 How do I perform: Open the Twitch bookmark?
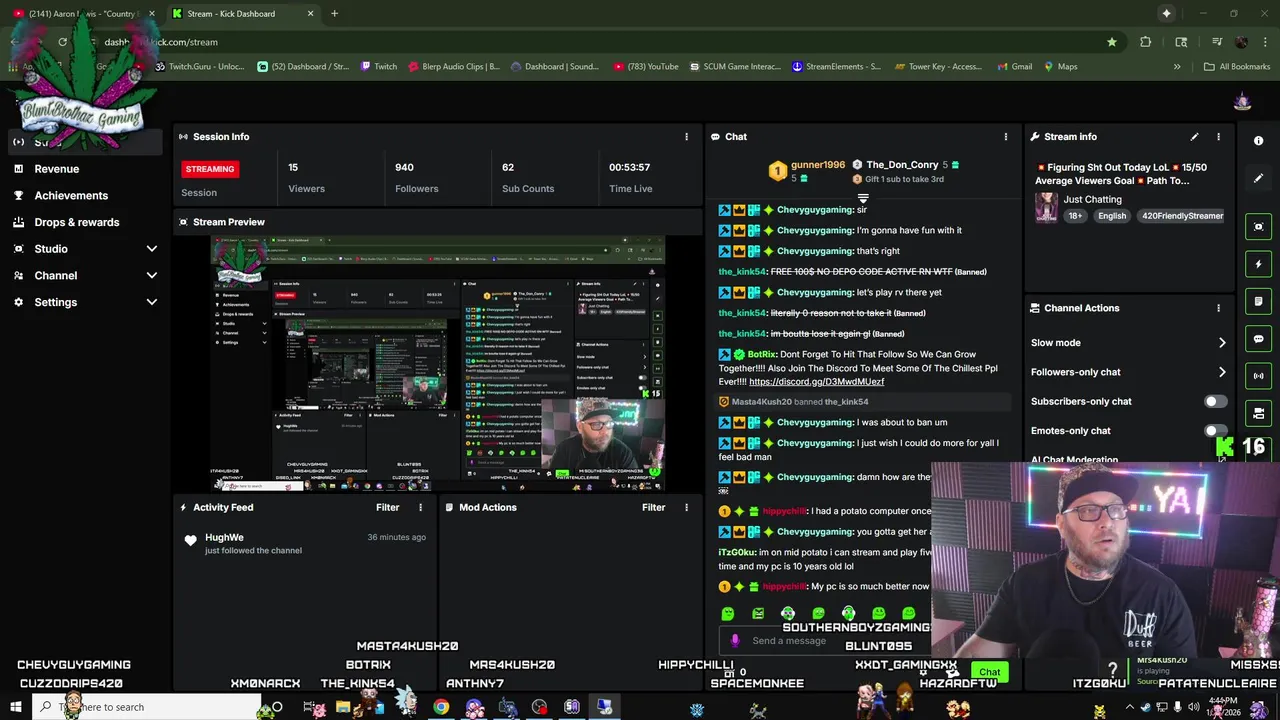(x=378, y=67)
